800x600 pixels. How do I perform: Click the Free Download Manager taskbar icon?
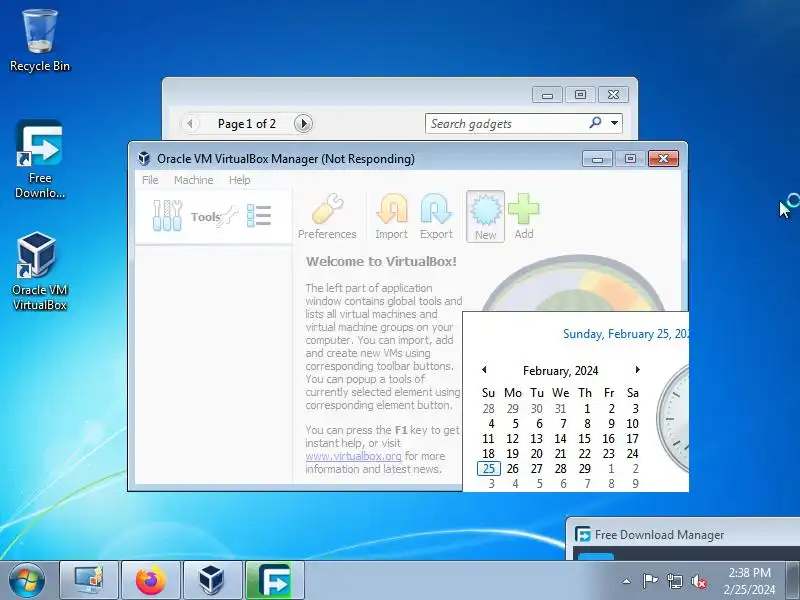click(x=274, y=580)
